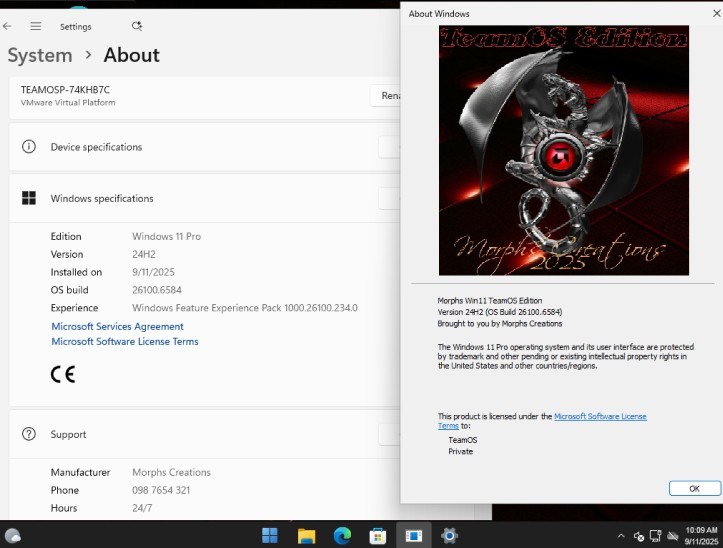Click the network tray icon

click(x=655, y=536)
